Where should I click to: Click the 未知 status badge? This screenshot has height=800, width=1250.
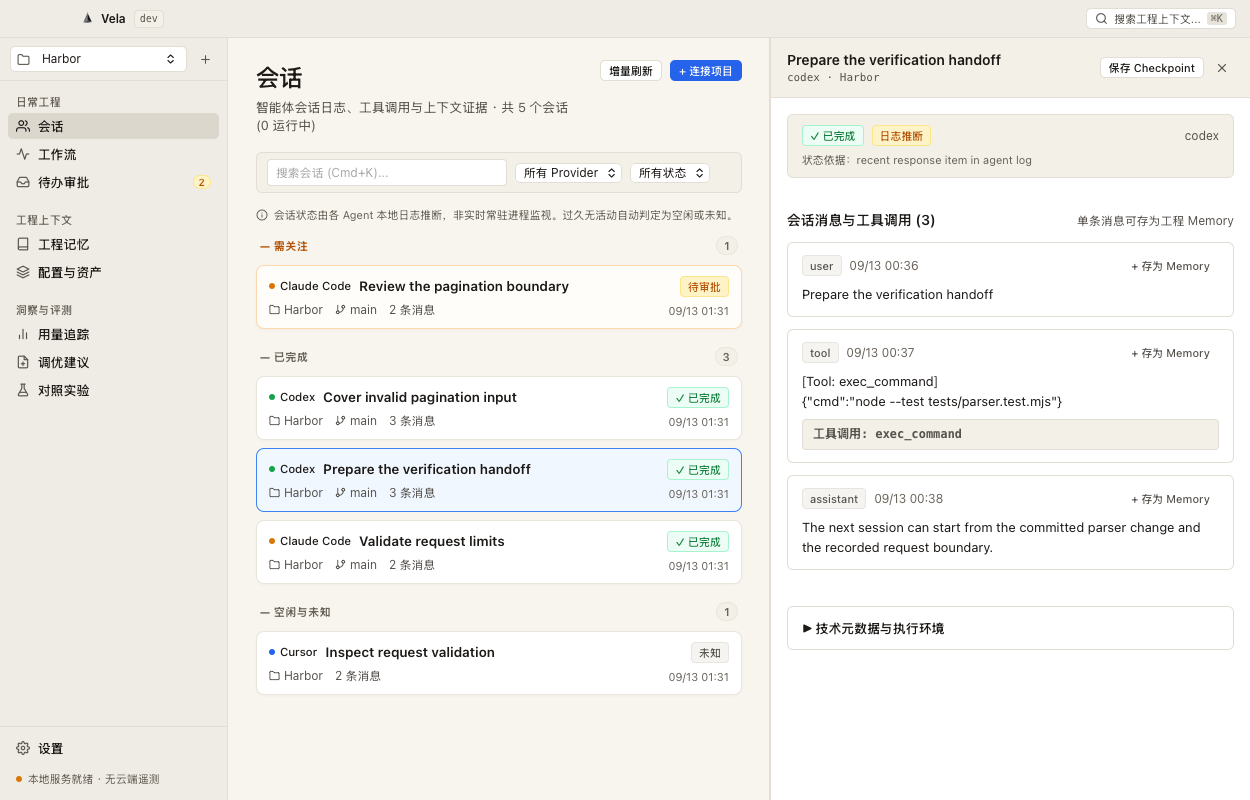[710, 653]
